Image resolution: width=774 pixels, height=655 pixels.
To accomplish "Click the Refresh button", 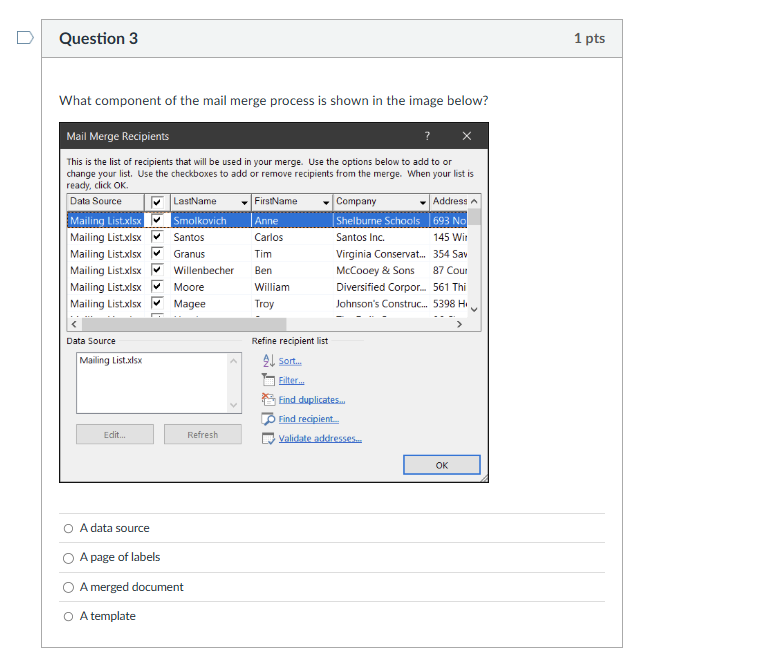I will tap(202, 434).
